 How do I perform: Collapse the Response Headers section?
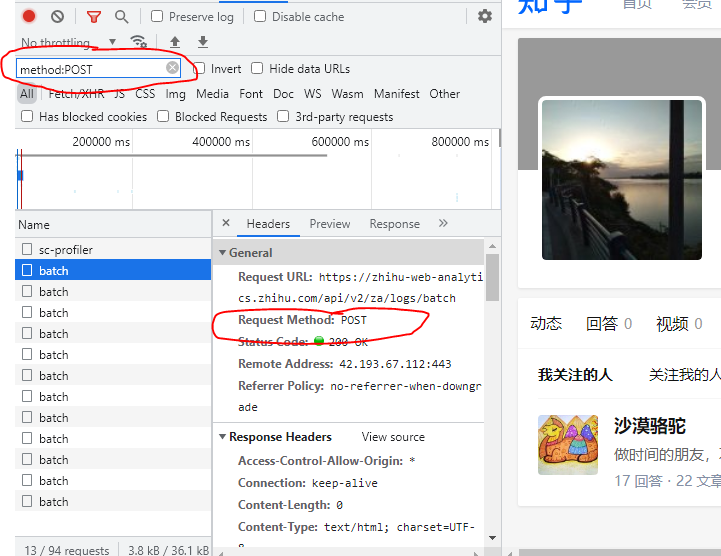pyautogui.click(x=223, y=436)
